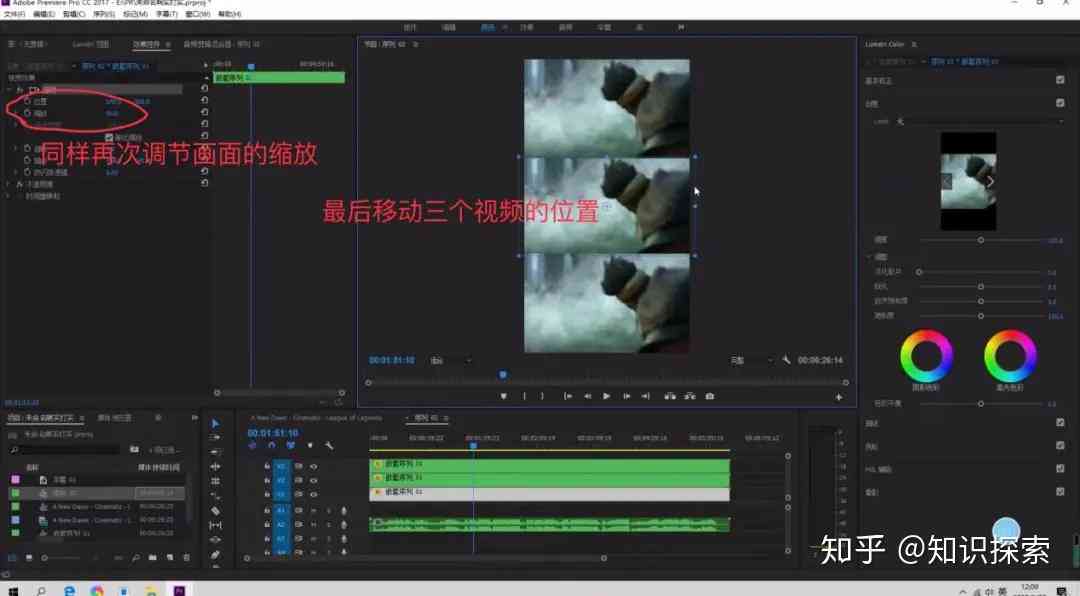
Task: Open the Window menu
Action: coord(200,14)
